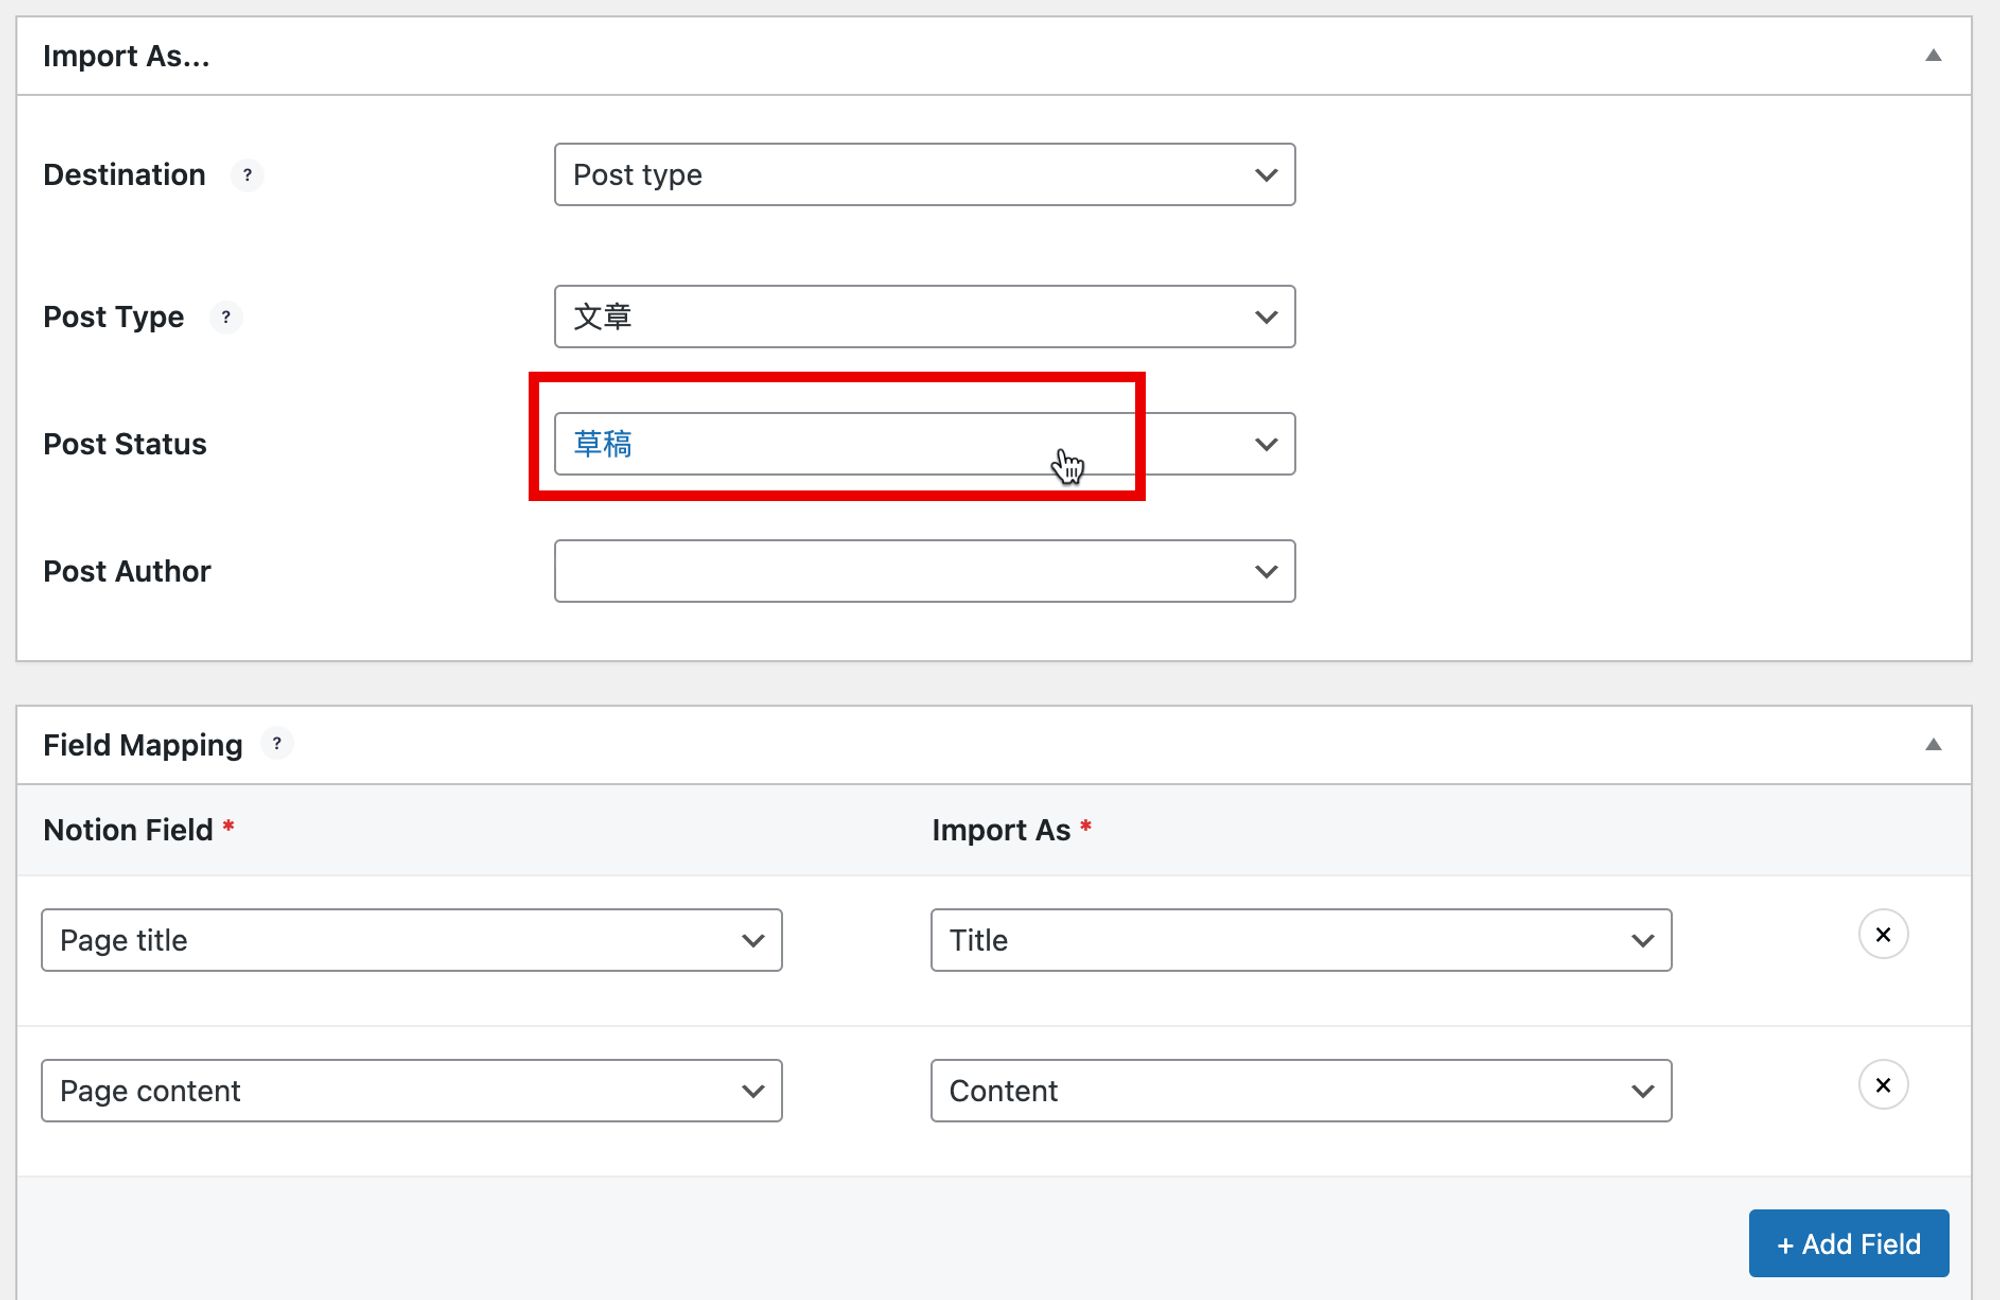The width and height of the screenshot is (2000, 1300).
Task: Click the Post Status dropdown chevron arrow
Action: 1266,444
